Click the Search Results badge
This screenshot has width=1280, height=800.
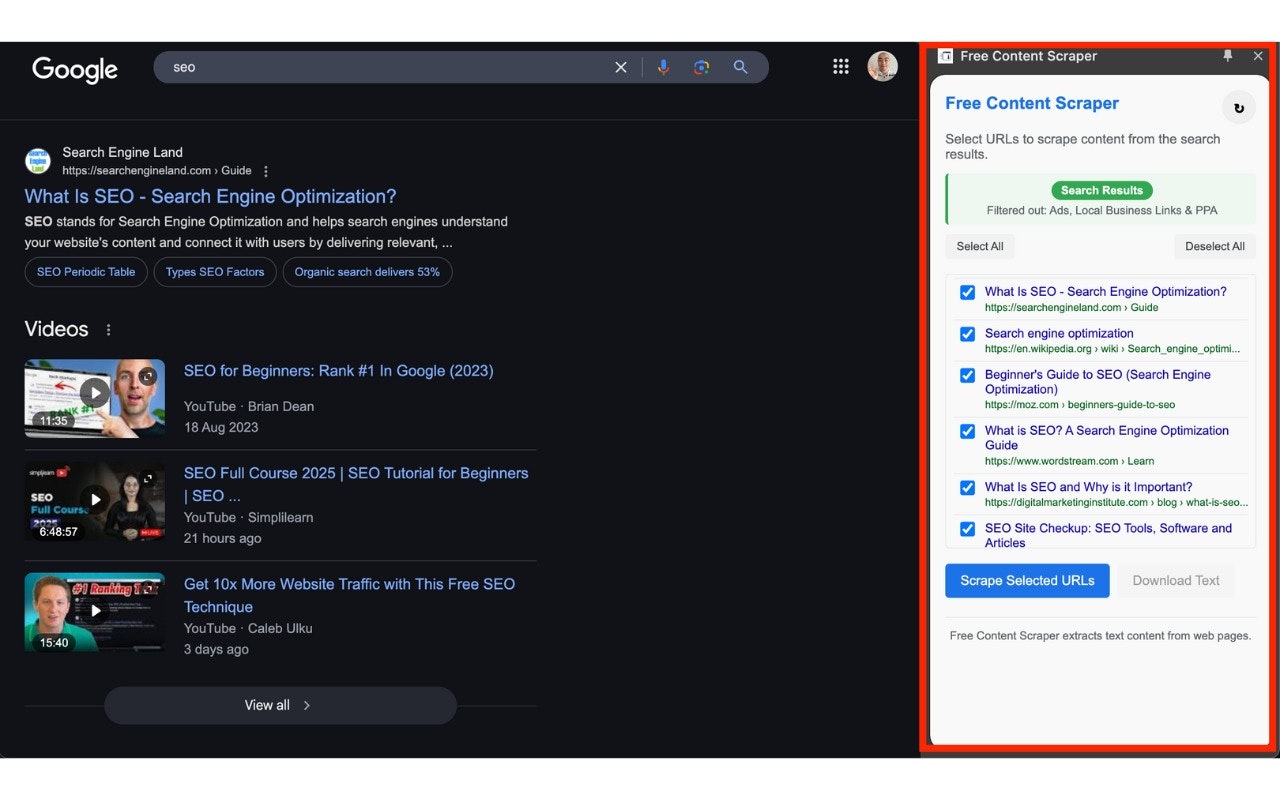(x=1101, y=190)
